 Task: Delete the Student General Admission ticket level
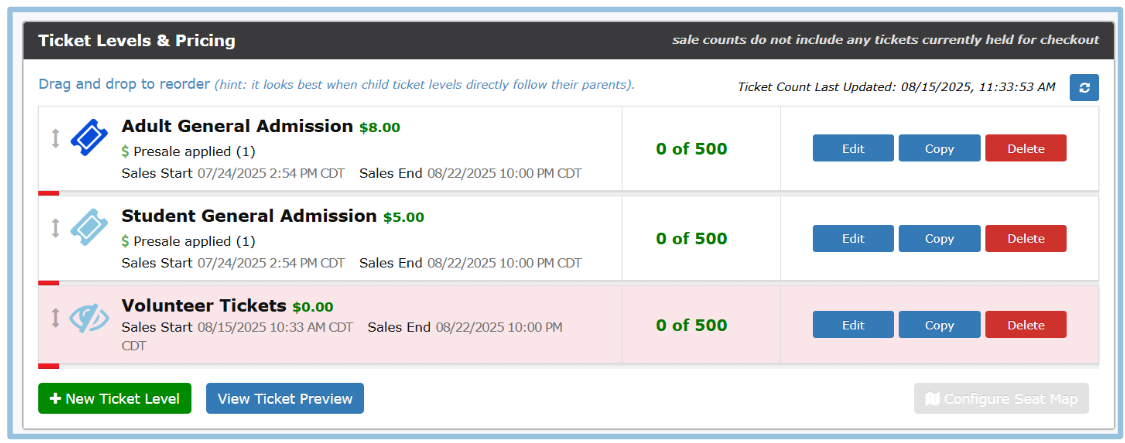pos(1025,238)
